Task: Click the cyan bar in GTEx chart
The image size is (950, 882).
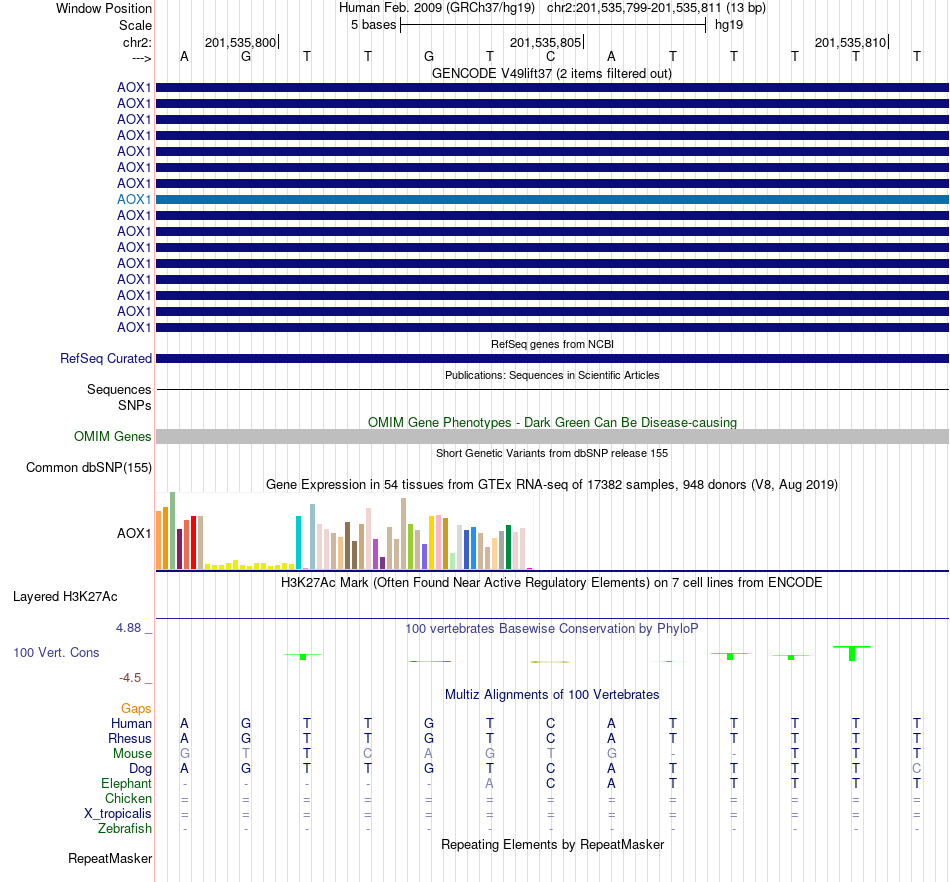Action: tap(298, 542)
